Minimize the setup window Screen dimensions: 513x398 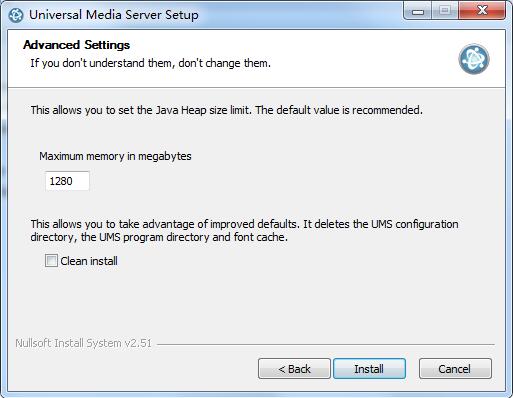418,11
